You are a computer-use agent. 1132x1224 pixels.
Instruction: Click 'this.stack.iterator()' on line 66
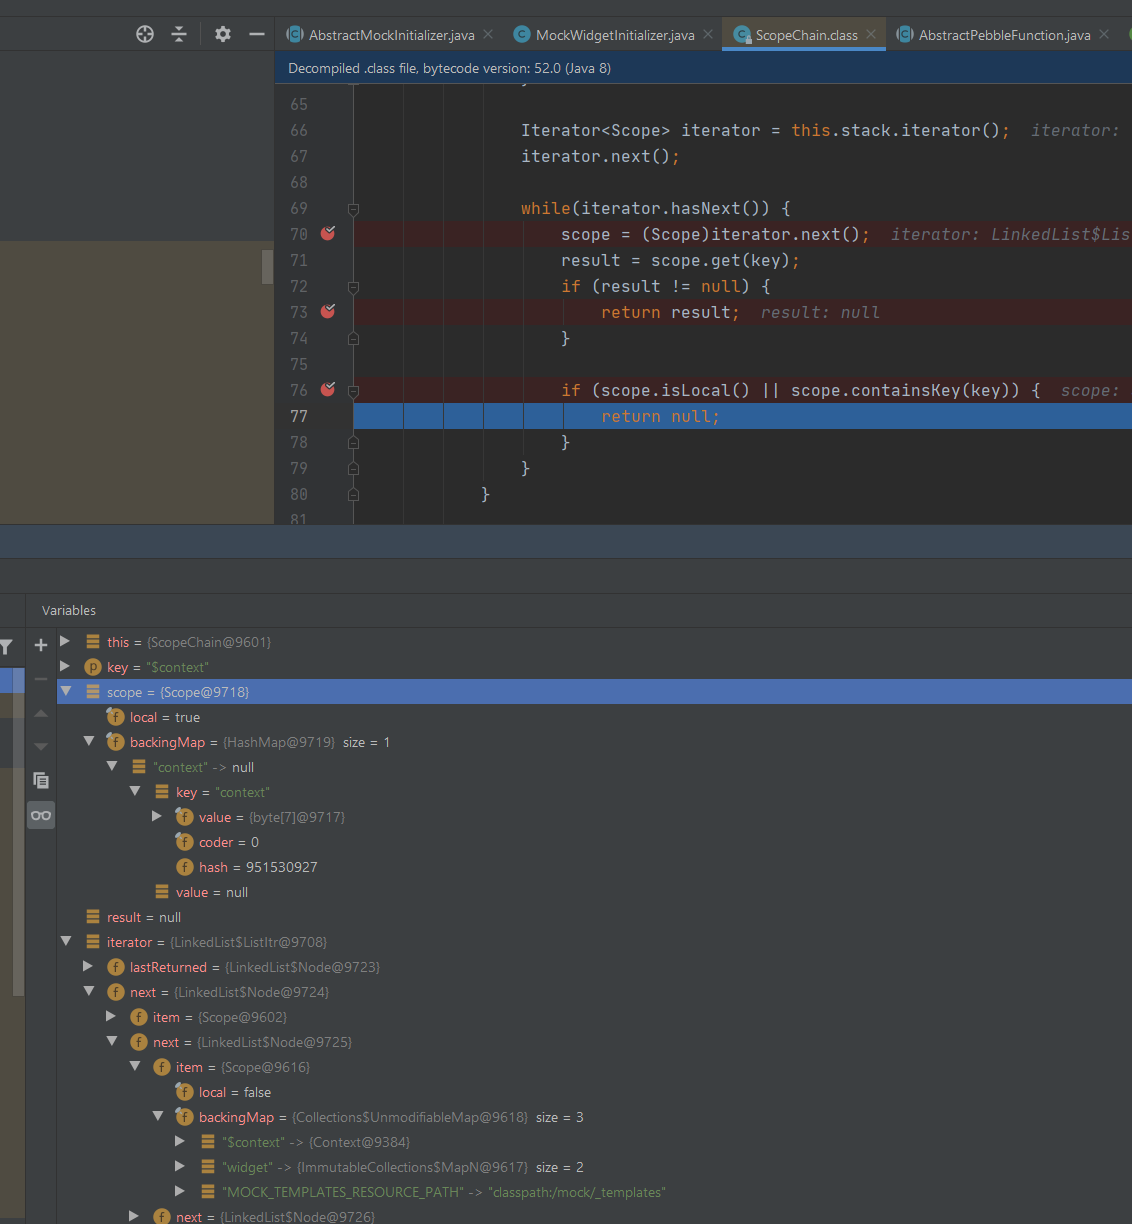pyautogui.click(x=895, y=130)
